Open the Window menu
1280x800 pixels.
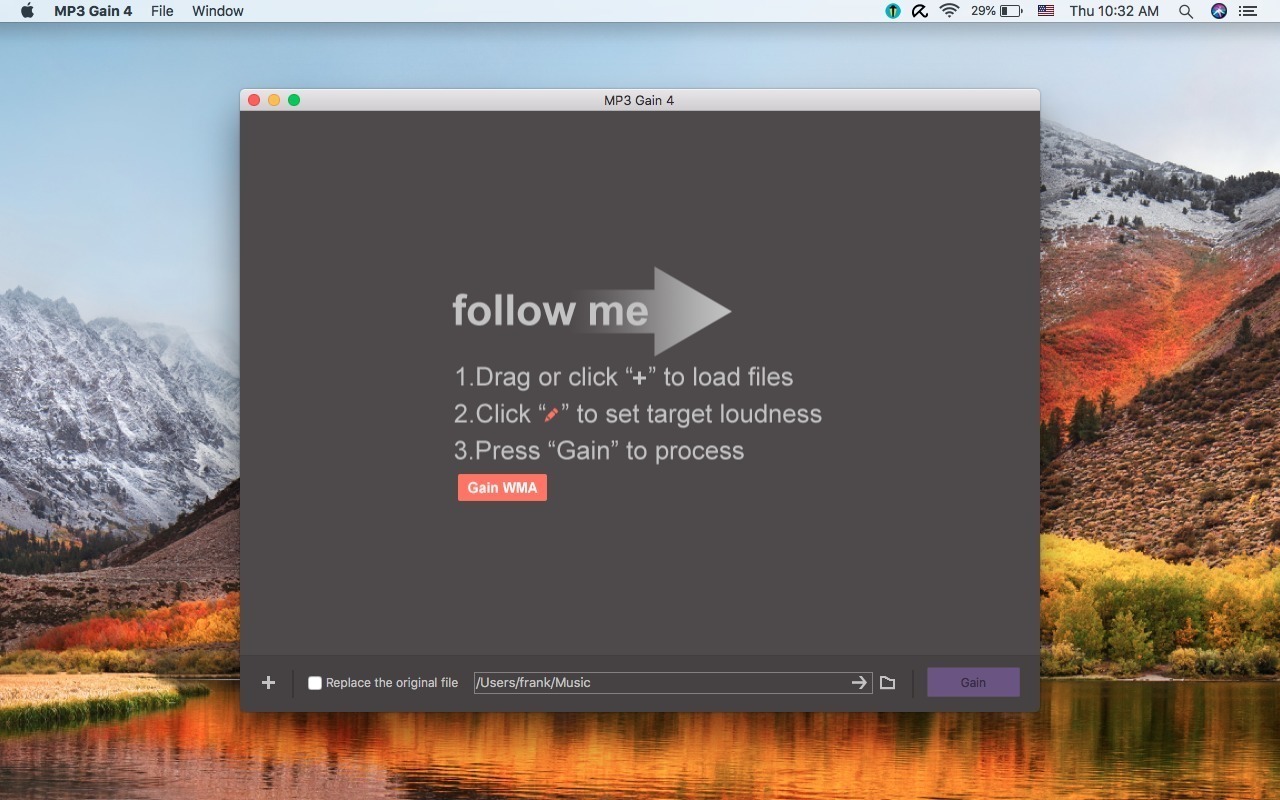pos(217,11)
